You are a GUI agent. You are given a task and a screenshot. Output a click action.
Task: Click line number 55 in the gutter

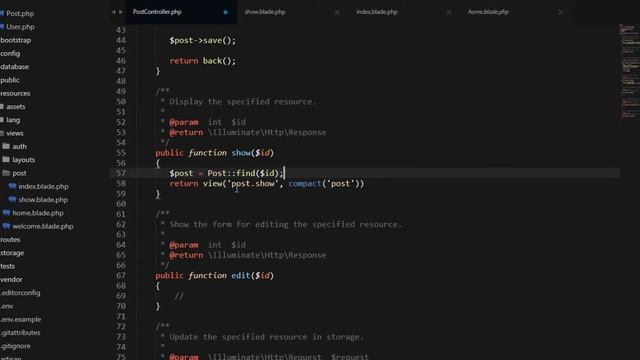coord(121,153)
